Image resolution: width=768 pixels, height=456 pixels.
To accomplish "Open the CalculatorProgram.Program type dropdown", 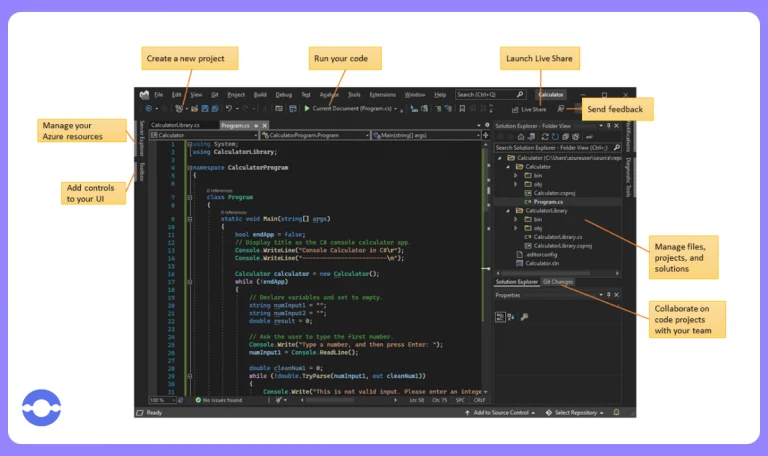I will [x=315, y=135].
